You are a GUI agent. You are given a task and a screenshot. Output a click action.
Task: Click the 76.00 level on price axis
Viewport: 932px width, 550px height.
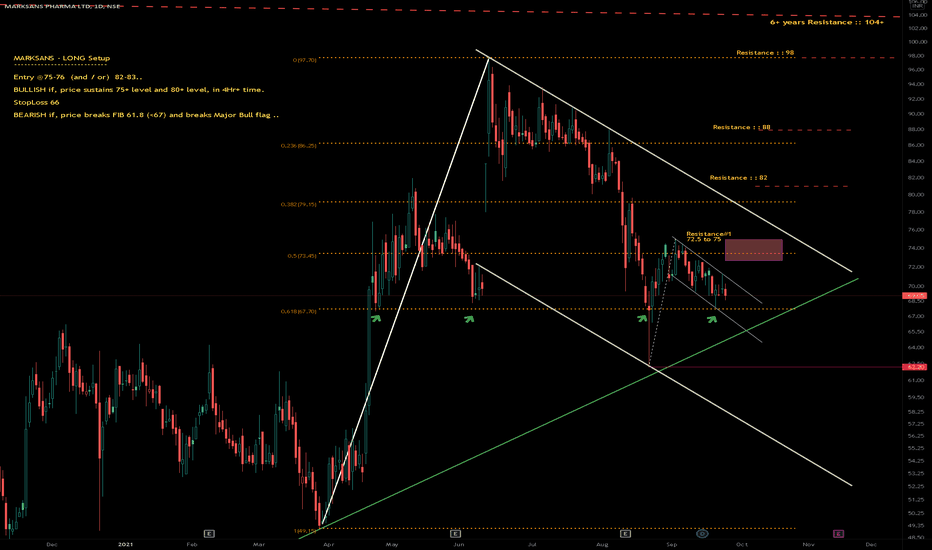coord(916,230)
